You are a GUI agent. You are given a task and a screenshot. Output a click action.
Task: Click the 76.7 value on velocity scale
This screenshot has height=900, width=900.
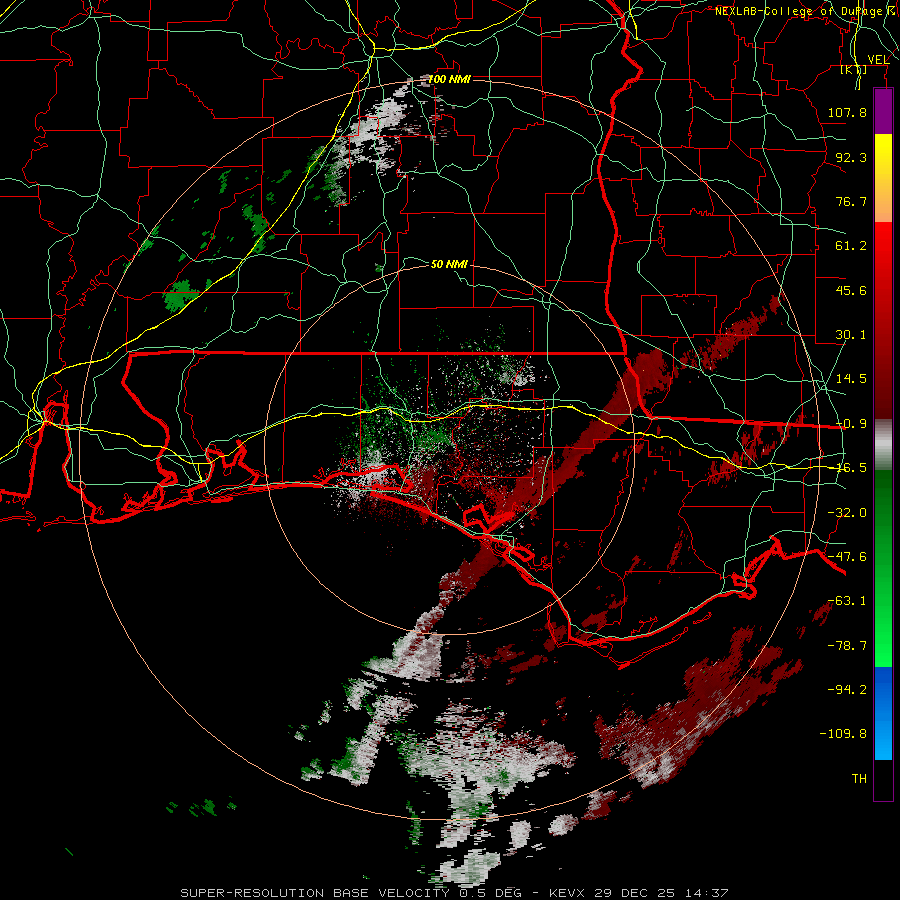tap(851, 201)
